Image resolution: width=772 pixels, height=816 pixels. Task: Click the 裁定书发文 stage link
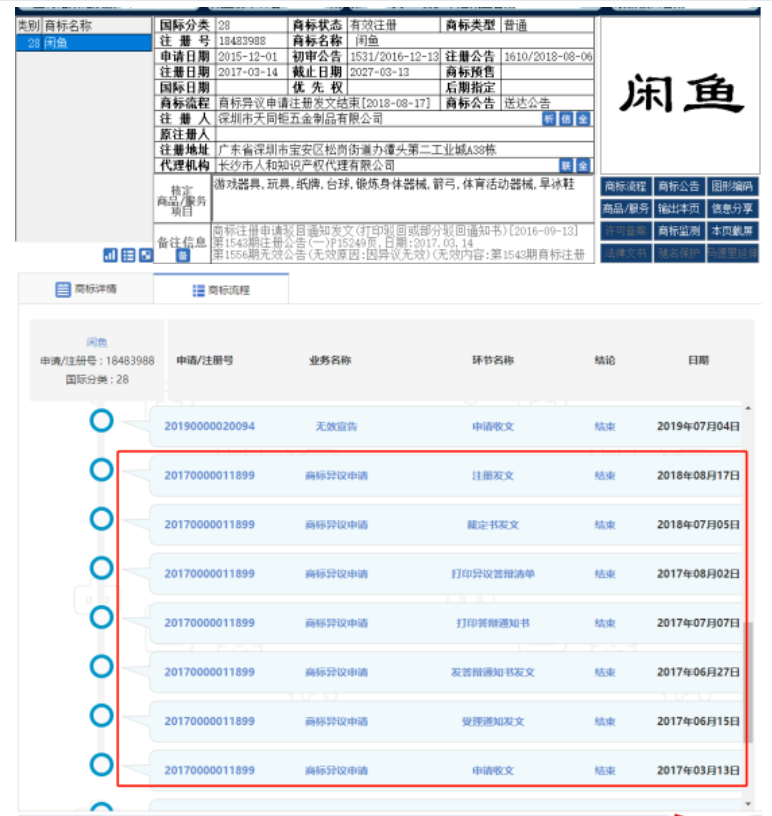point(492,525)
